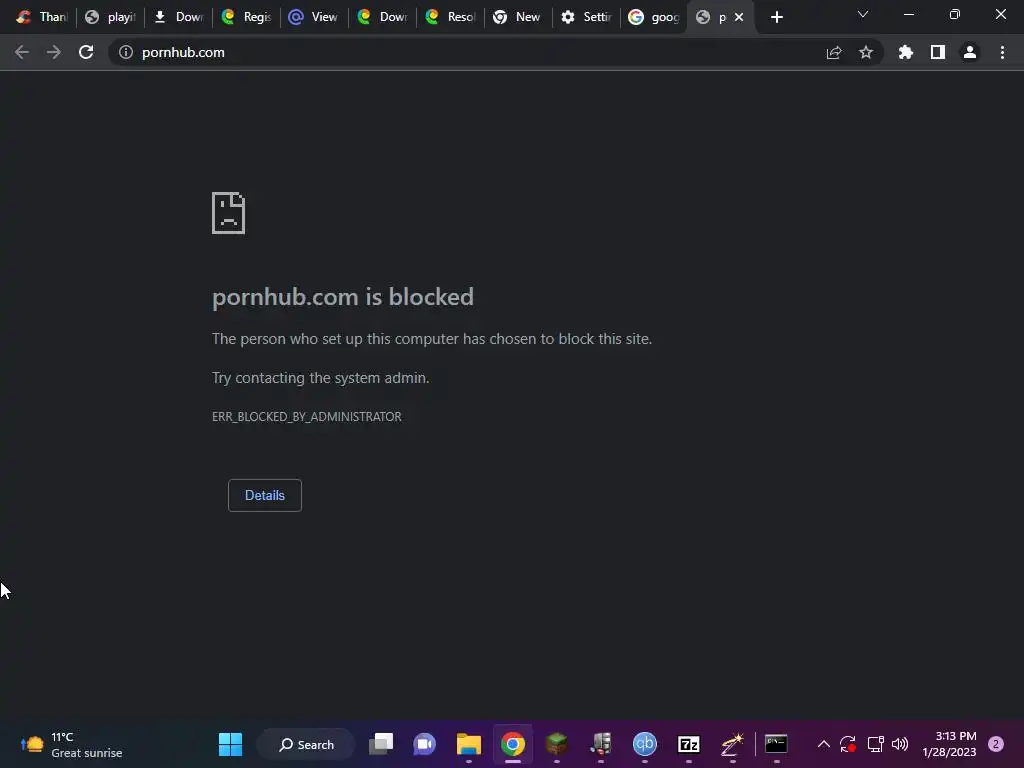Open the magic wand taskbar app
The height and width of the screenshot is (768, 1024).
pos(732,744)
